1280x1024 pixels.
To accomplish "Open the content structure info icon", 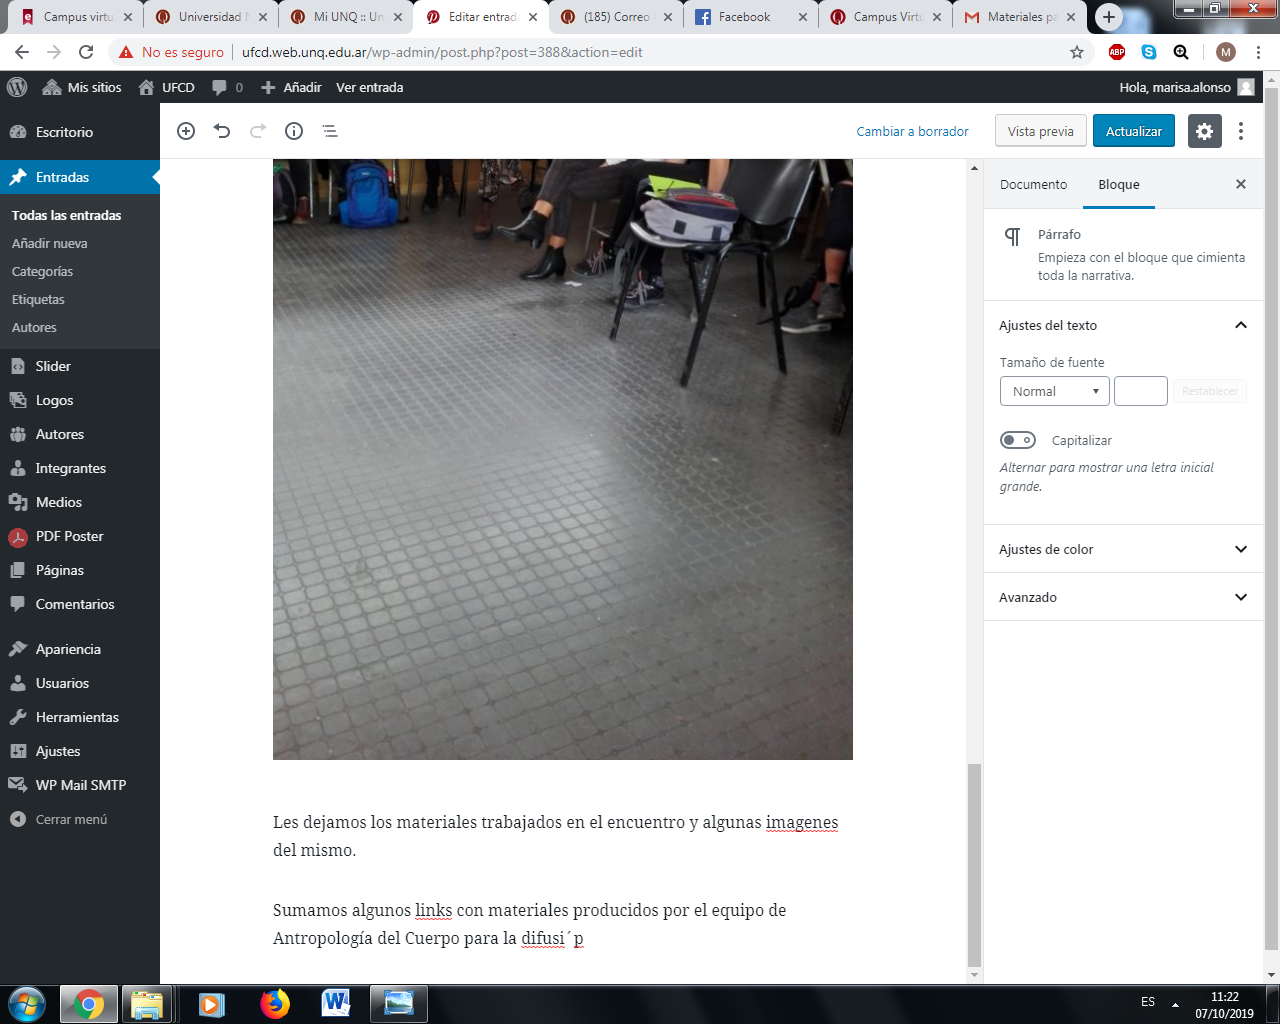I will [x=294, y=131].
